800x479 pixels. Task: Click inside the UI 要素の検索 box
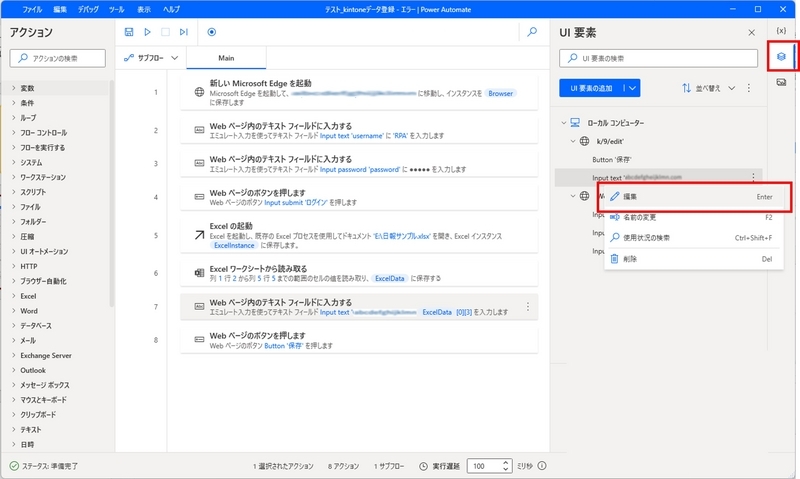pos(658,58)
